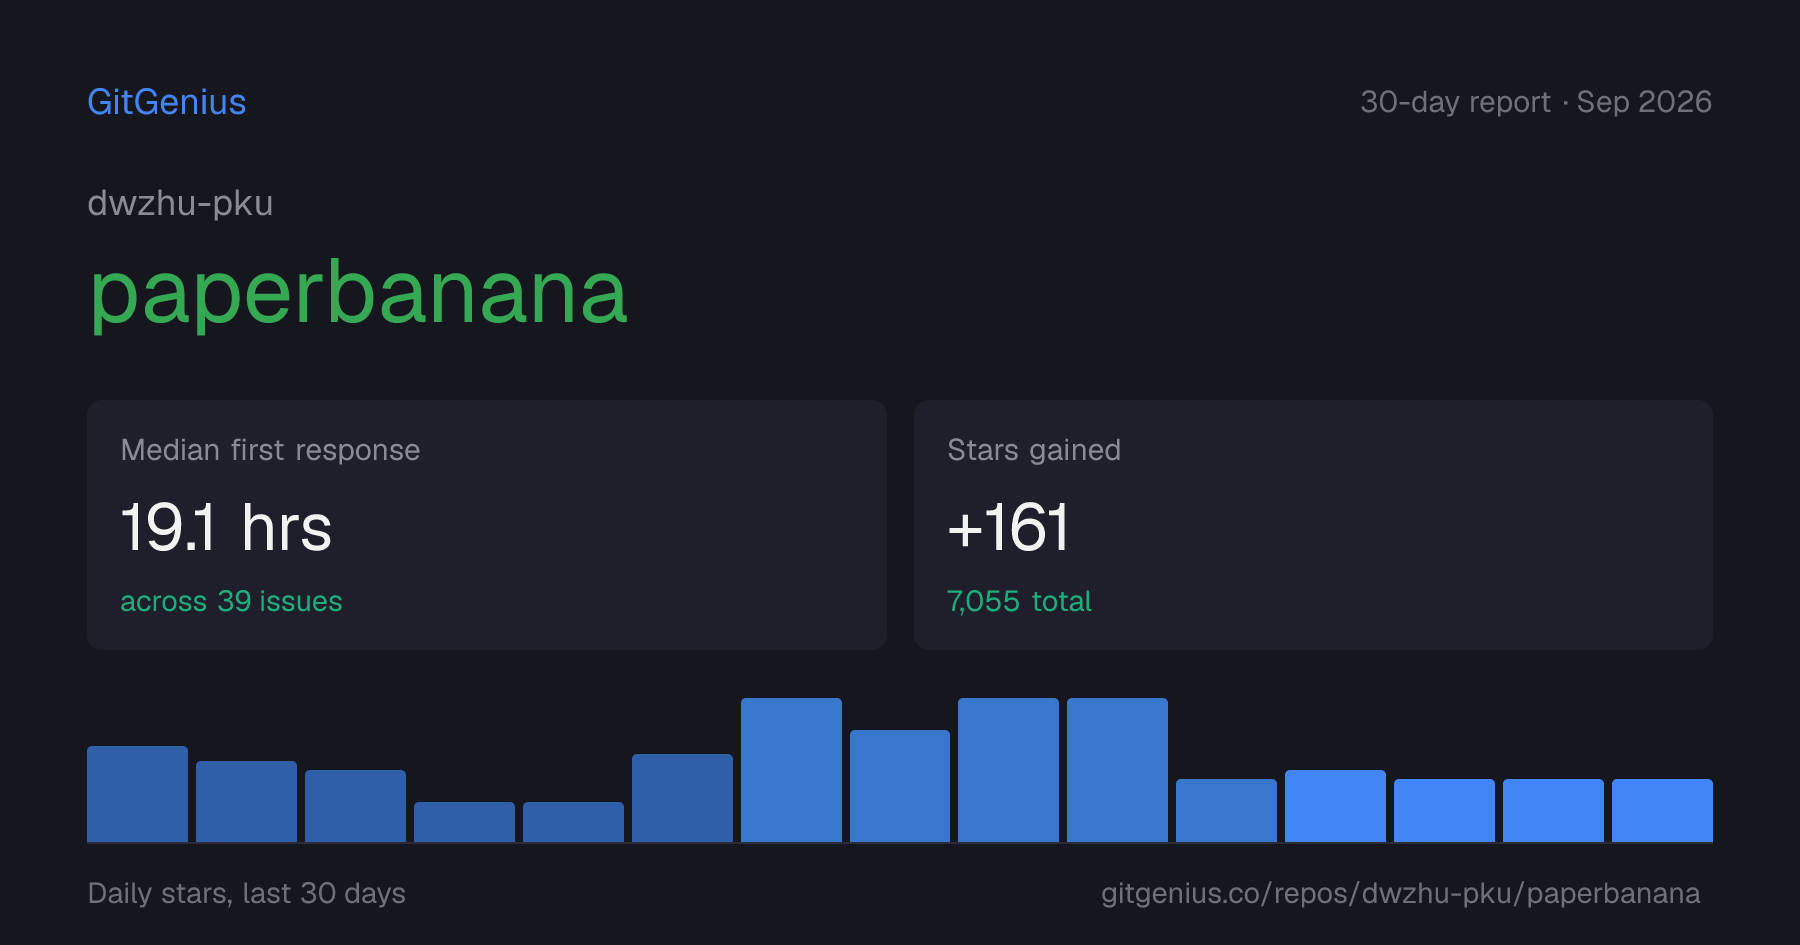Click the across 39 issues text
This screenshot has width=1800, height=945.
tap(231, 601)
